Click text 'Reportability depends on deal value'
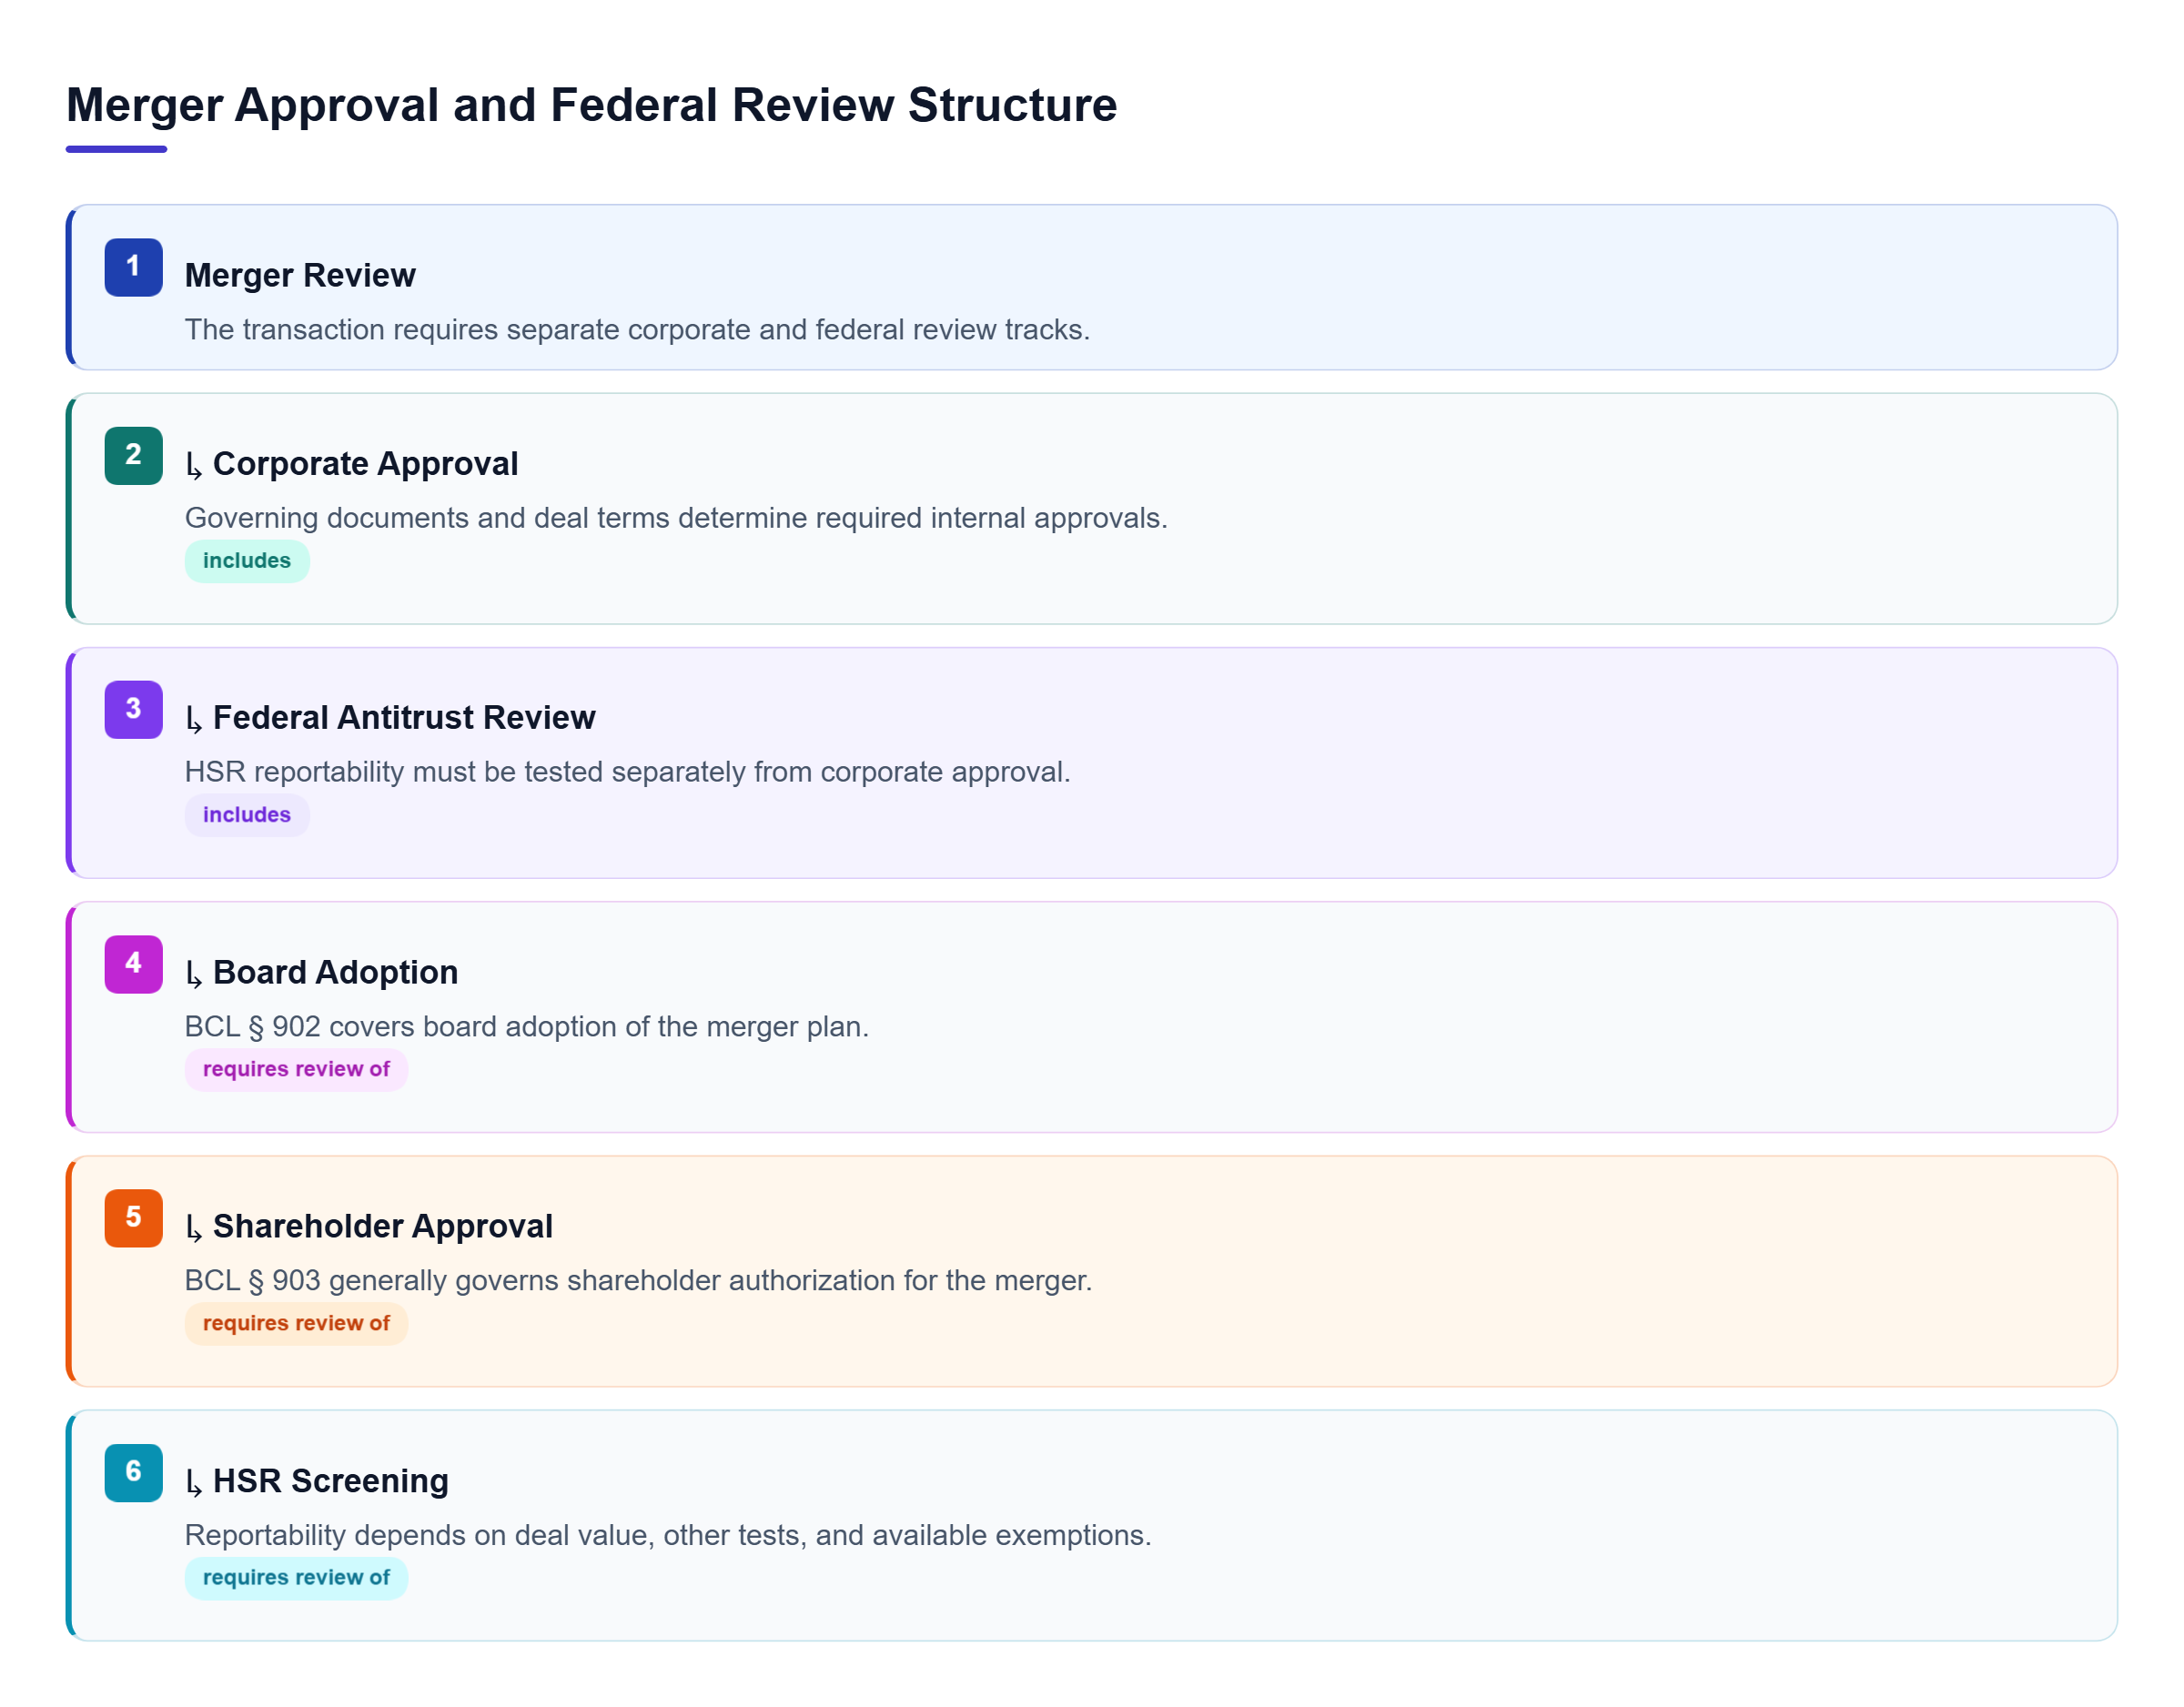 coord(419,1535)
